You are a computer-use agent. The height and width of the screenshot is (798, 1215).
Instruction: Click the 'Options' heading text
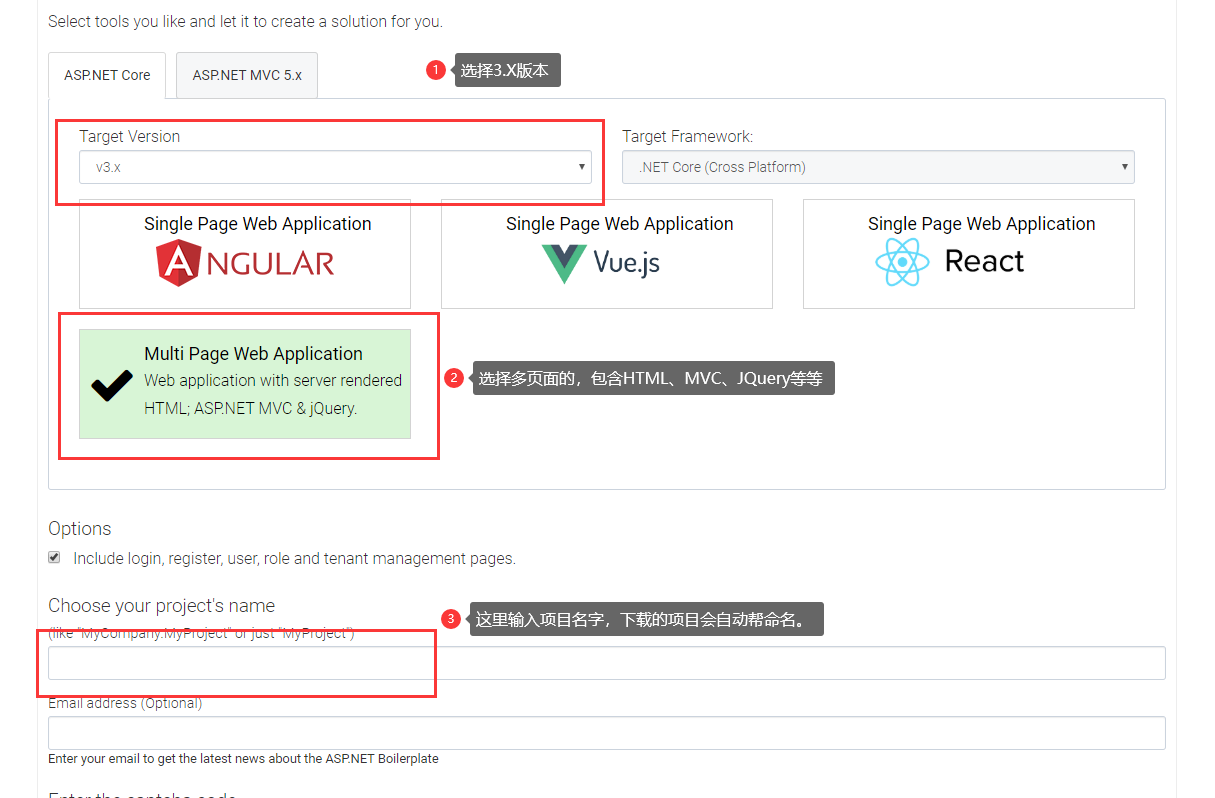point(80,529)
